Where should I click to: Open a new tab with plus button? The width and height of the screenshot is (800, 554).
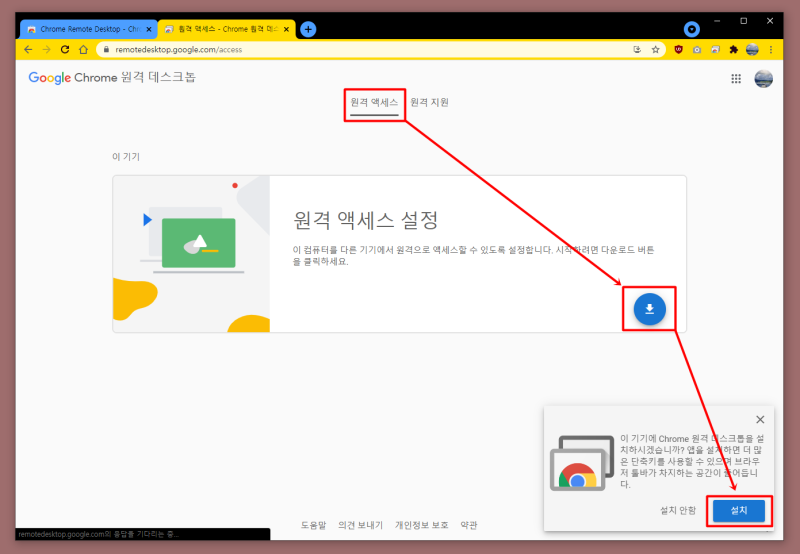308,29
